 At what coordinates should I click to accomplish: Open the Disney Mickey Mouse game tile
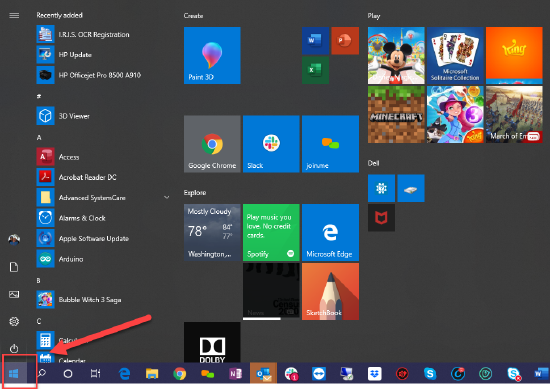tap(396, 55)
